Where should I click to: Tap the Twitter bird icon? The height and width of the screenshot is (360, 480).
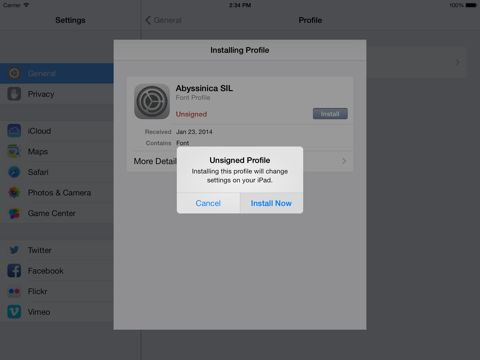[x=14, y=250]
